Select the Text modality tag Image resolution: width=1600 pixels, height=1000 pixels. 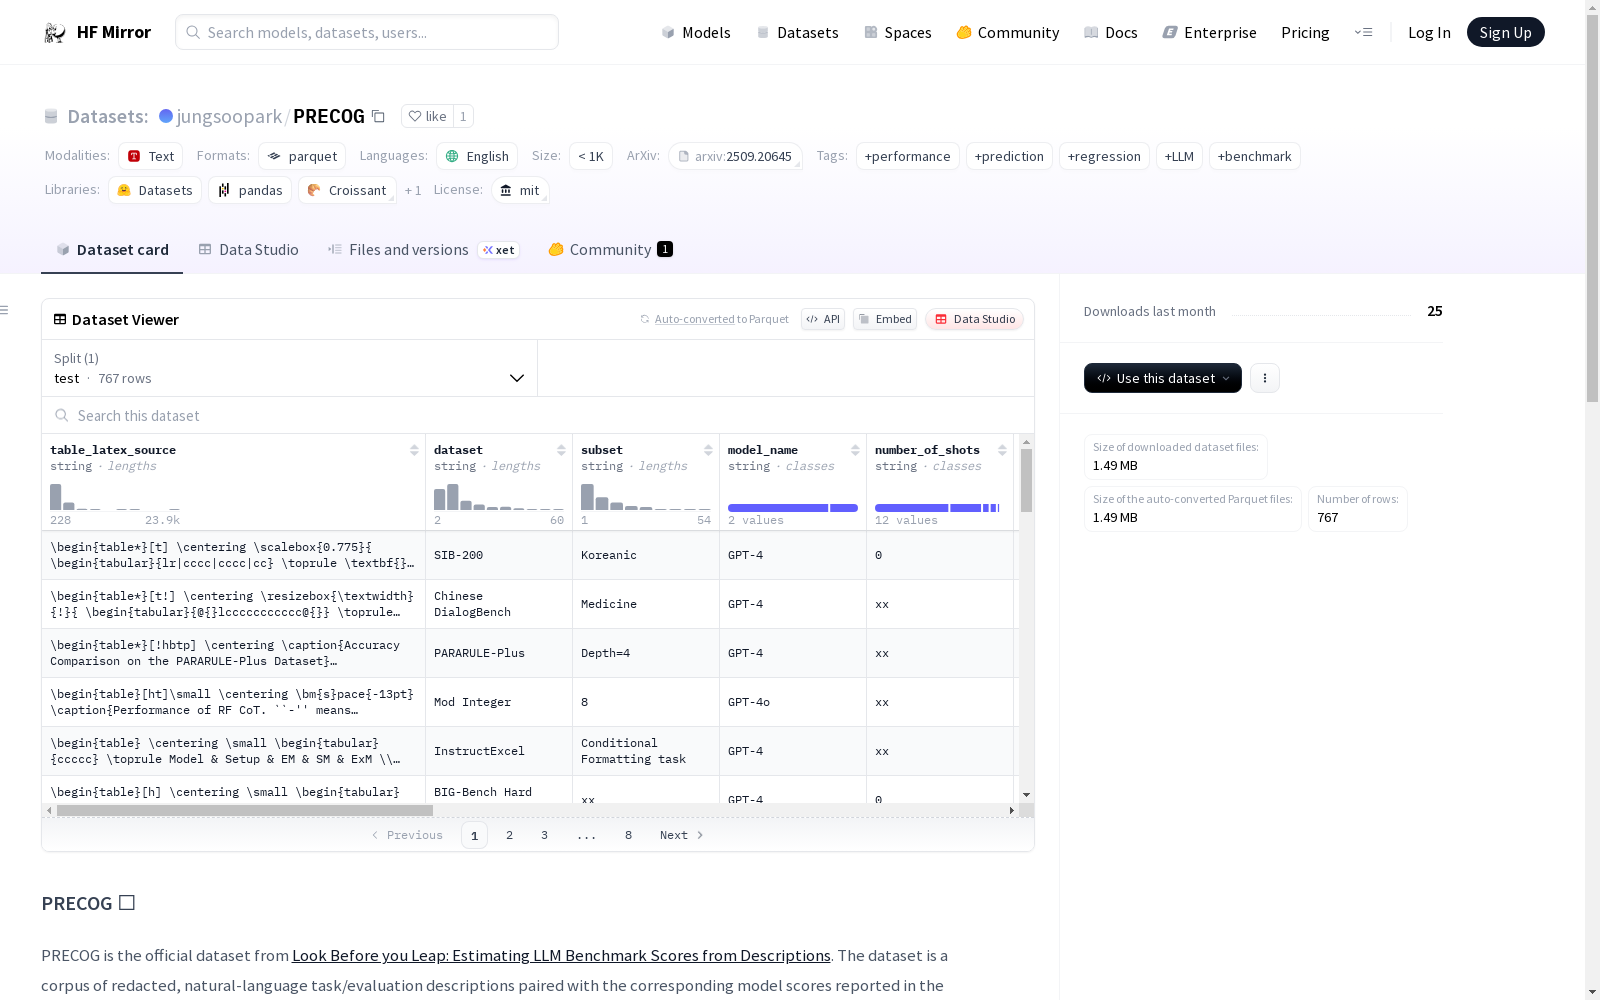pos(150,156)
